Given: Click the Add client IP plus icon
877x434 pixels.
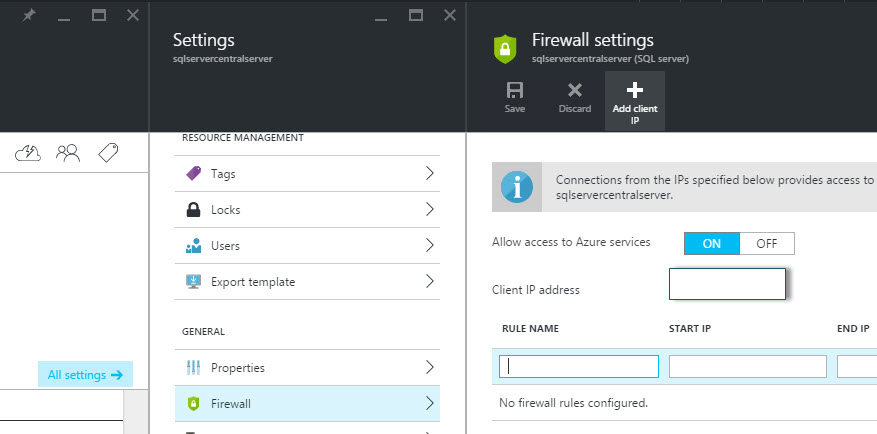Looking at the screenshot, I should pos(634,91).
